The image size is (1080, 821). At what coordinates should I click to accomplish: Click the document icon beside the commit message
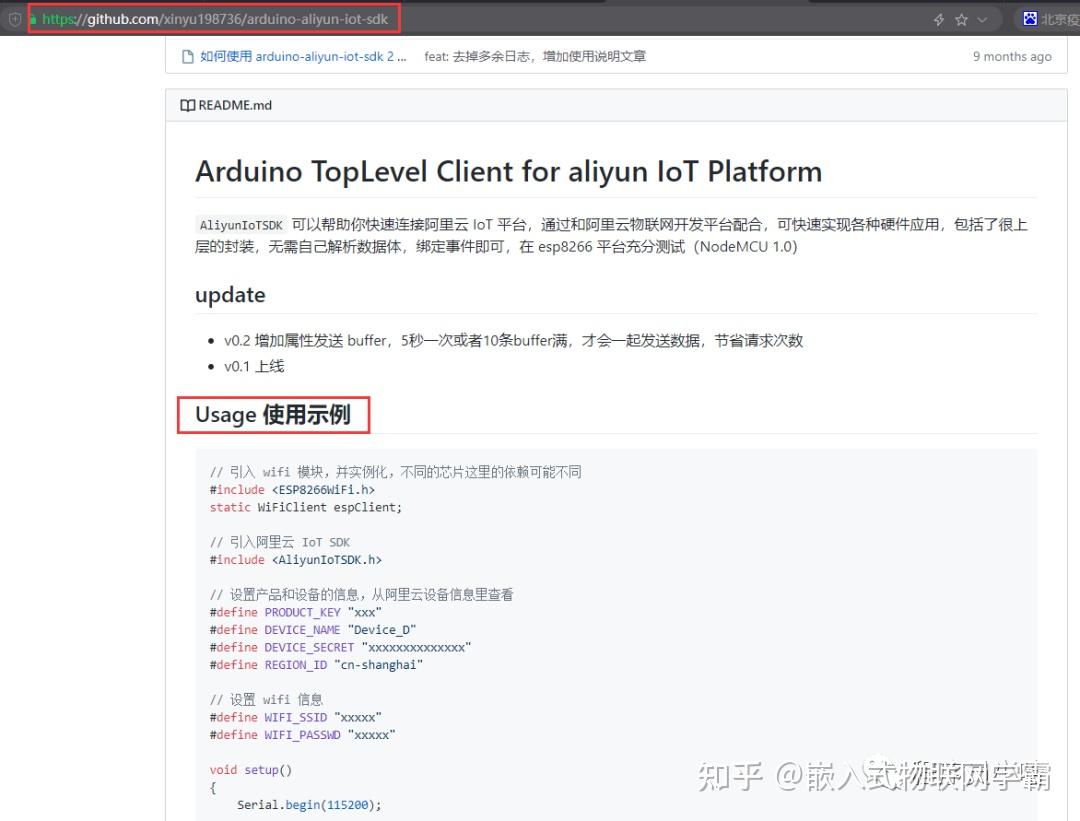(187, 56)
